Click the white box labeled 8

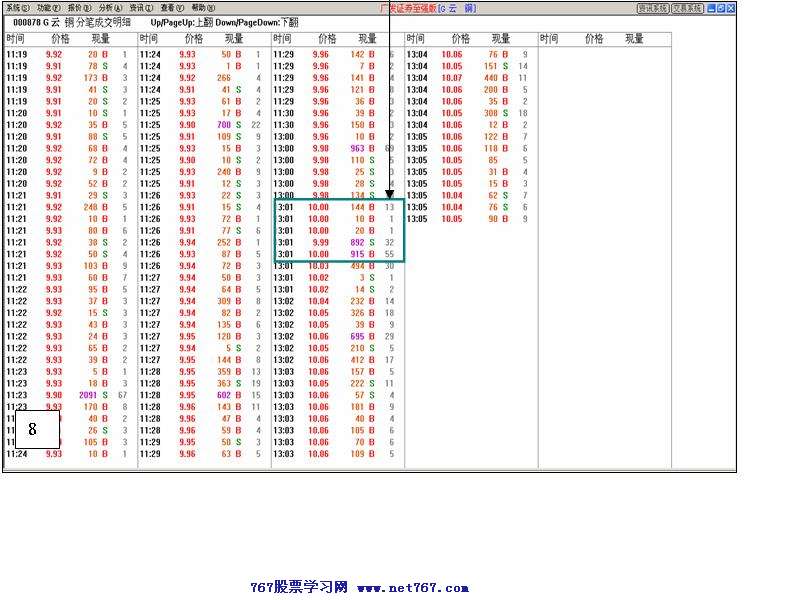(x=32, y=429)
